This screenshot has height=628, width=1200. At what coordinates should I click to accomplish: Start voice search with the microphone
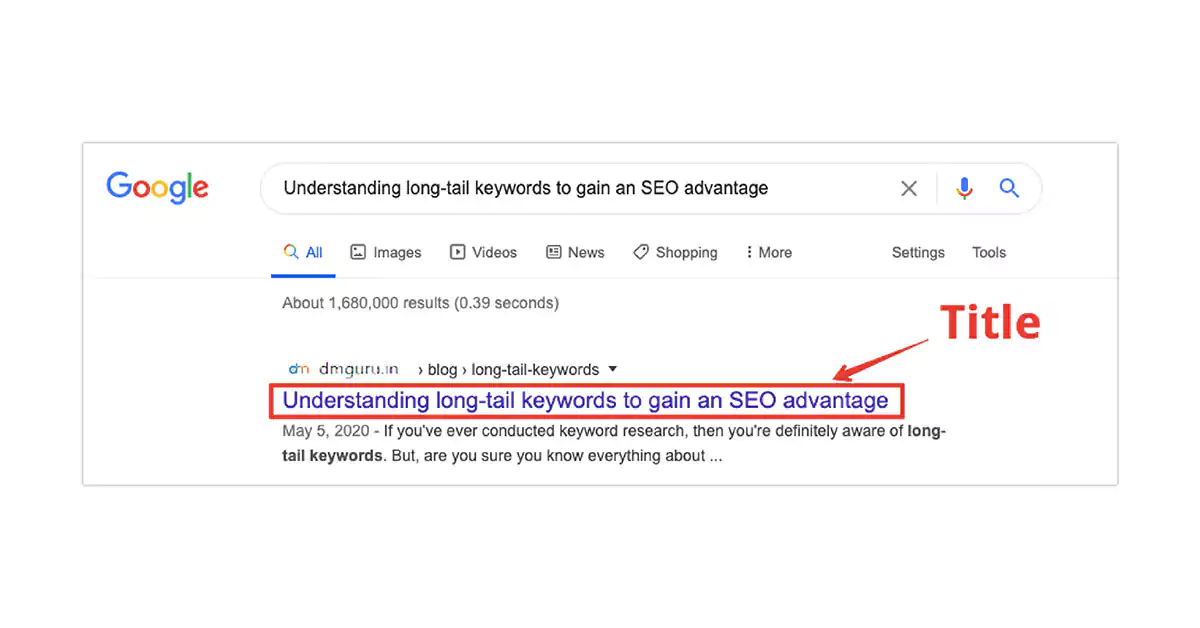pyautogui.click(x=964, y=188)
